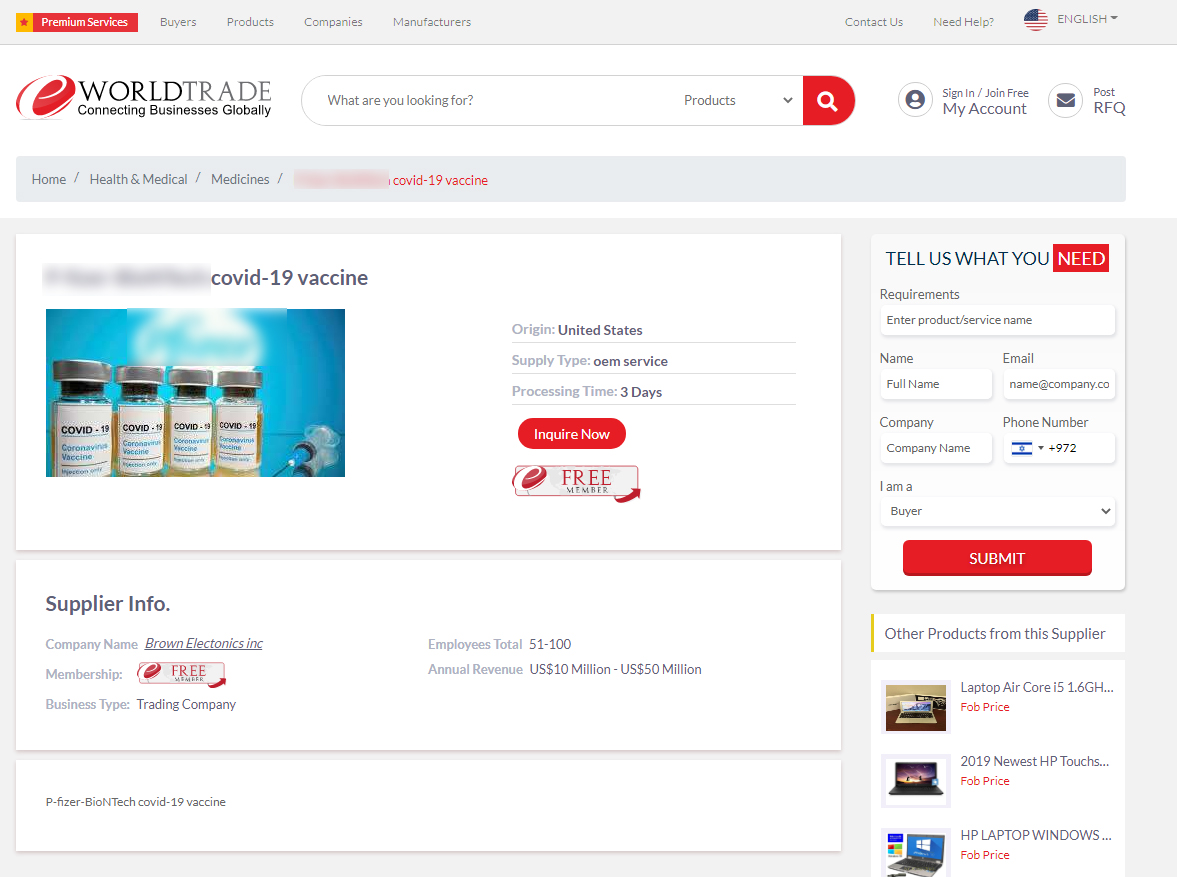Viewport: 1177px width, 877px height.
Task: Open the Companies navigation item
Action: (333, 23)
